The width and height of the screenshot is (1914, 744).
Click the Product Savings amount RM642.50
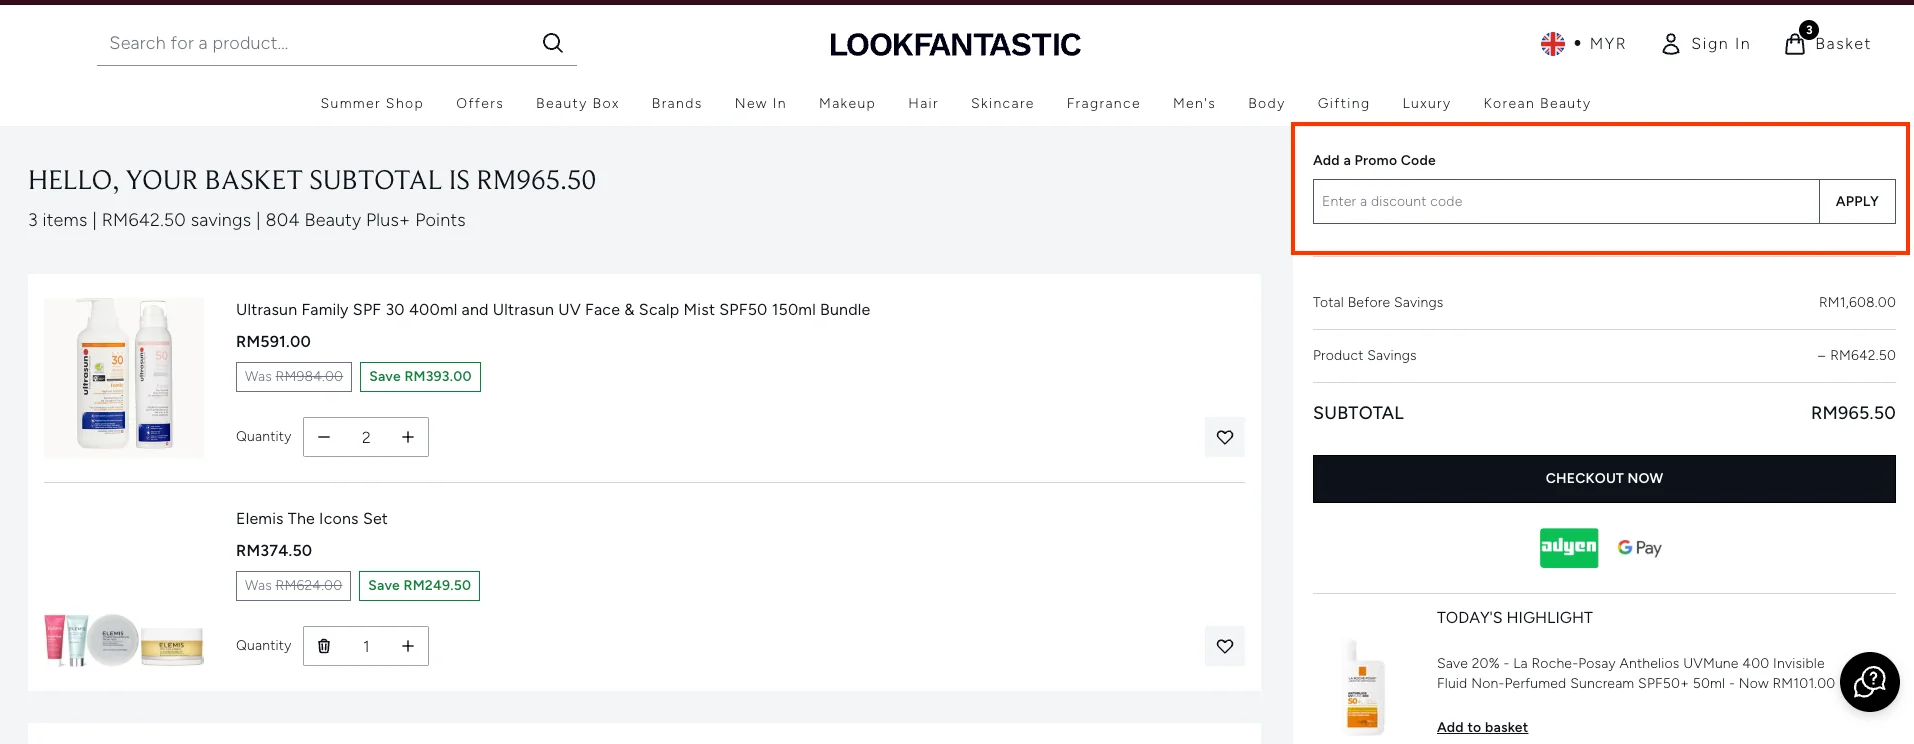click(x=1856, y=355)
